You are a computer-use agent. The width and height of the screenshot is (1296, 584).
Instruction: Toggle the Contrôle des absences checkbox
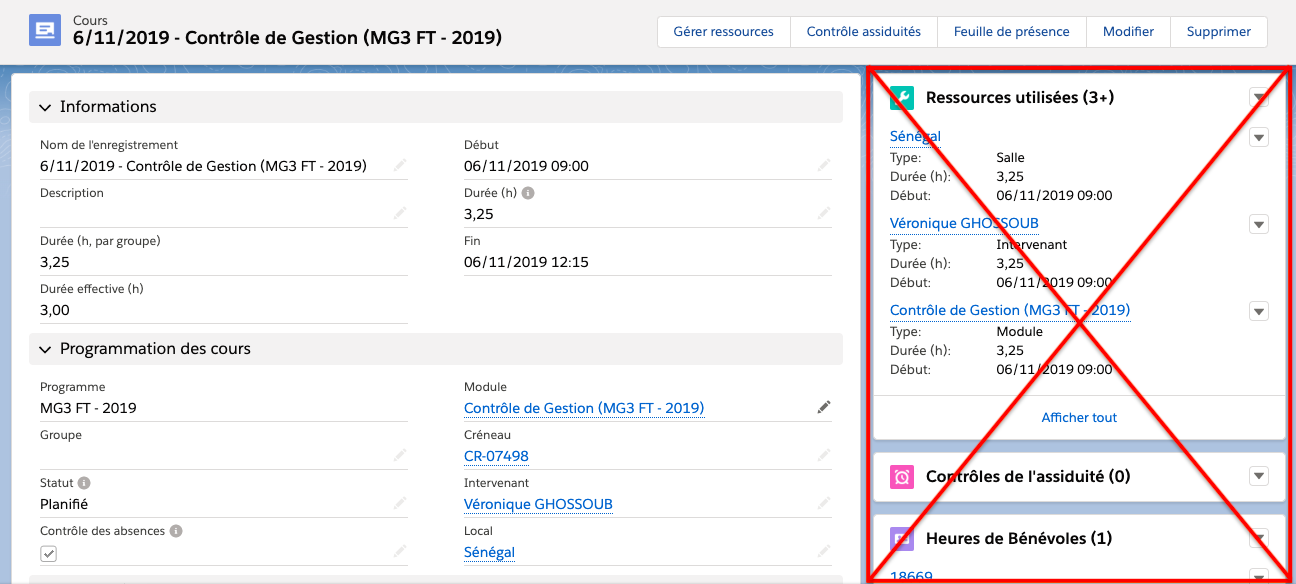pyautogui.click(x=49, y=554)
